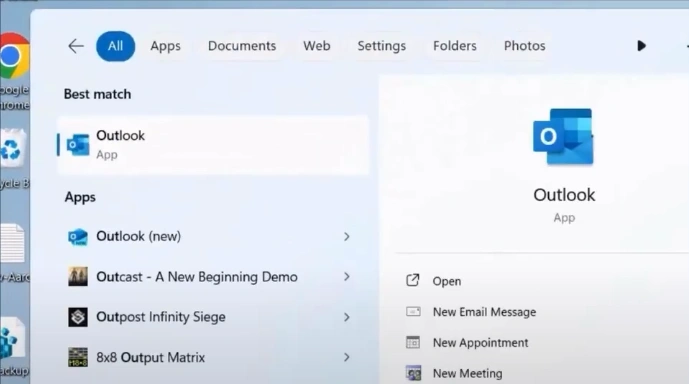The width and height of the screenshot is (689, 384).
Task: Select the Outlook (new) result text
Action: click(x=138, y=236)
